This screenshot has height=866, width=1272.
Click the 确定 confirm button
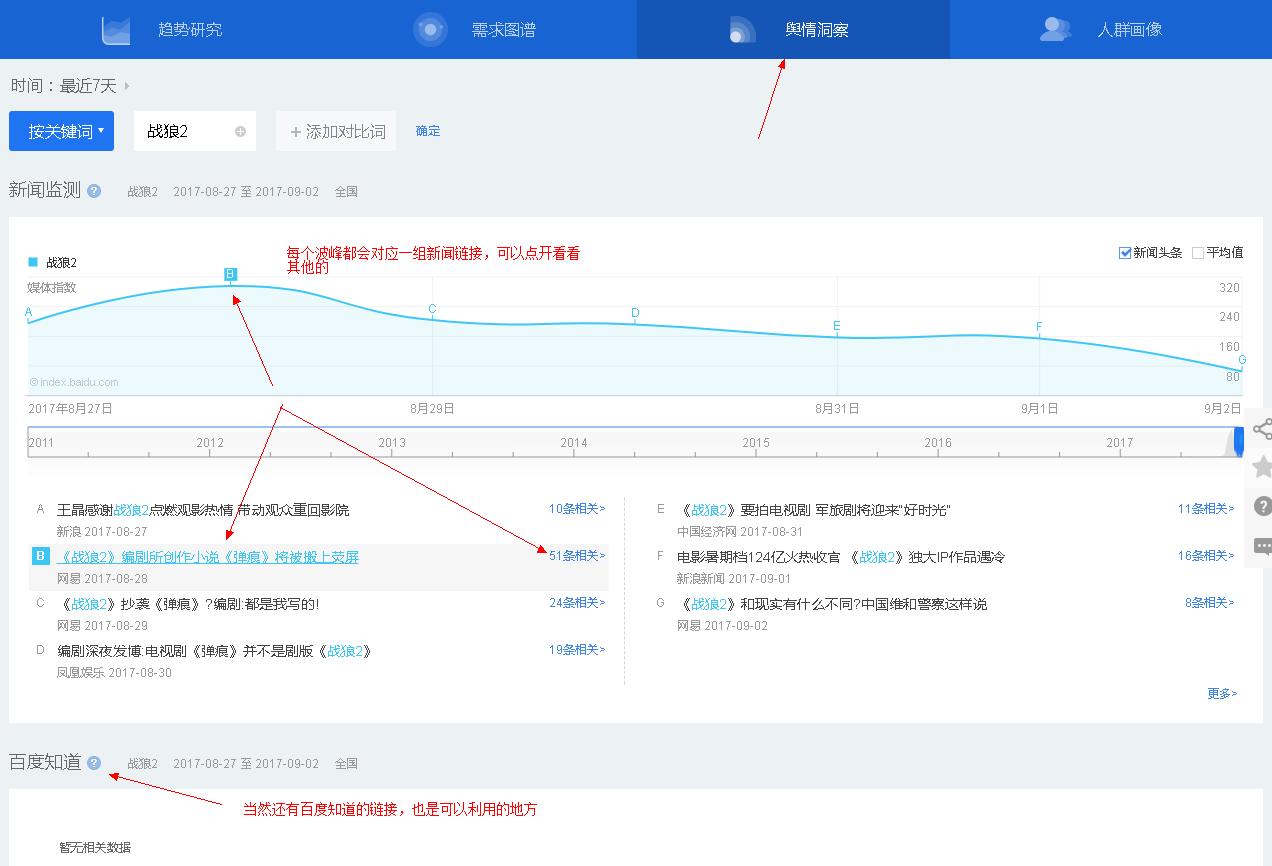pos(428,131)
